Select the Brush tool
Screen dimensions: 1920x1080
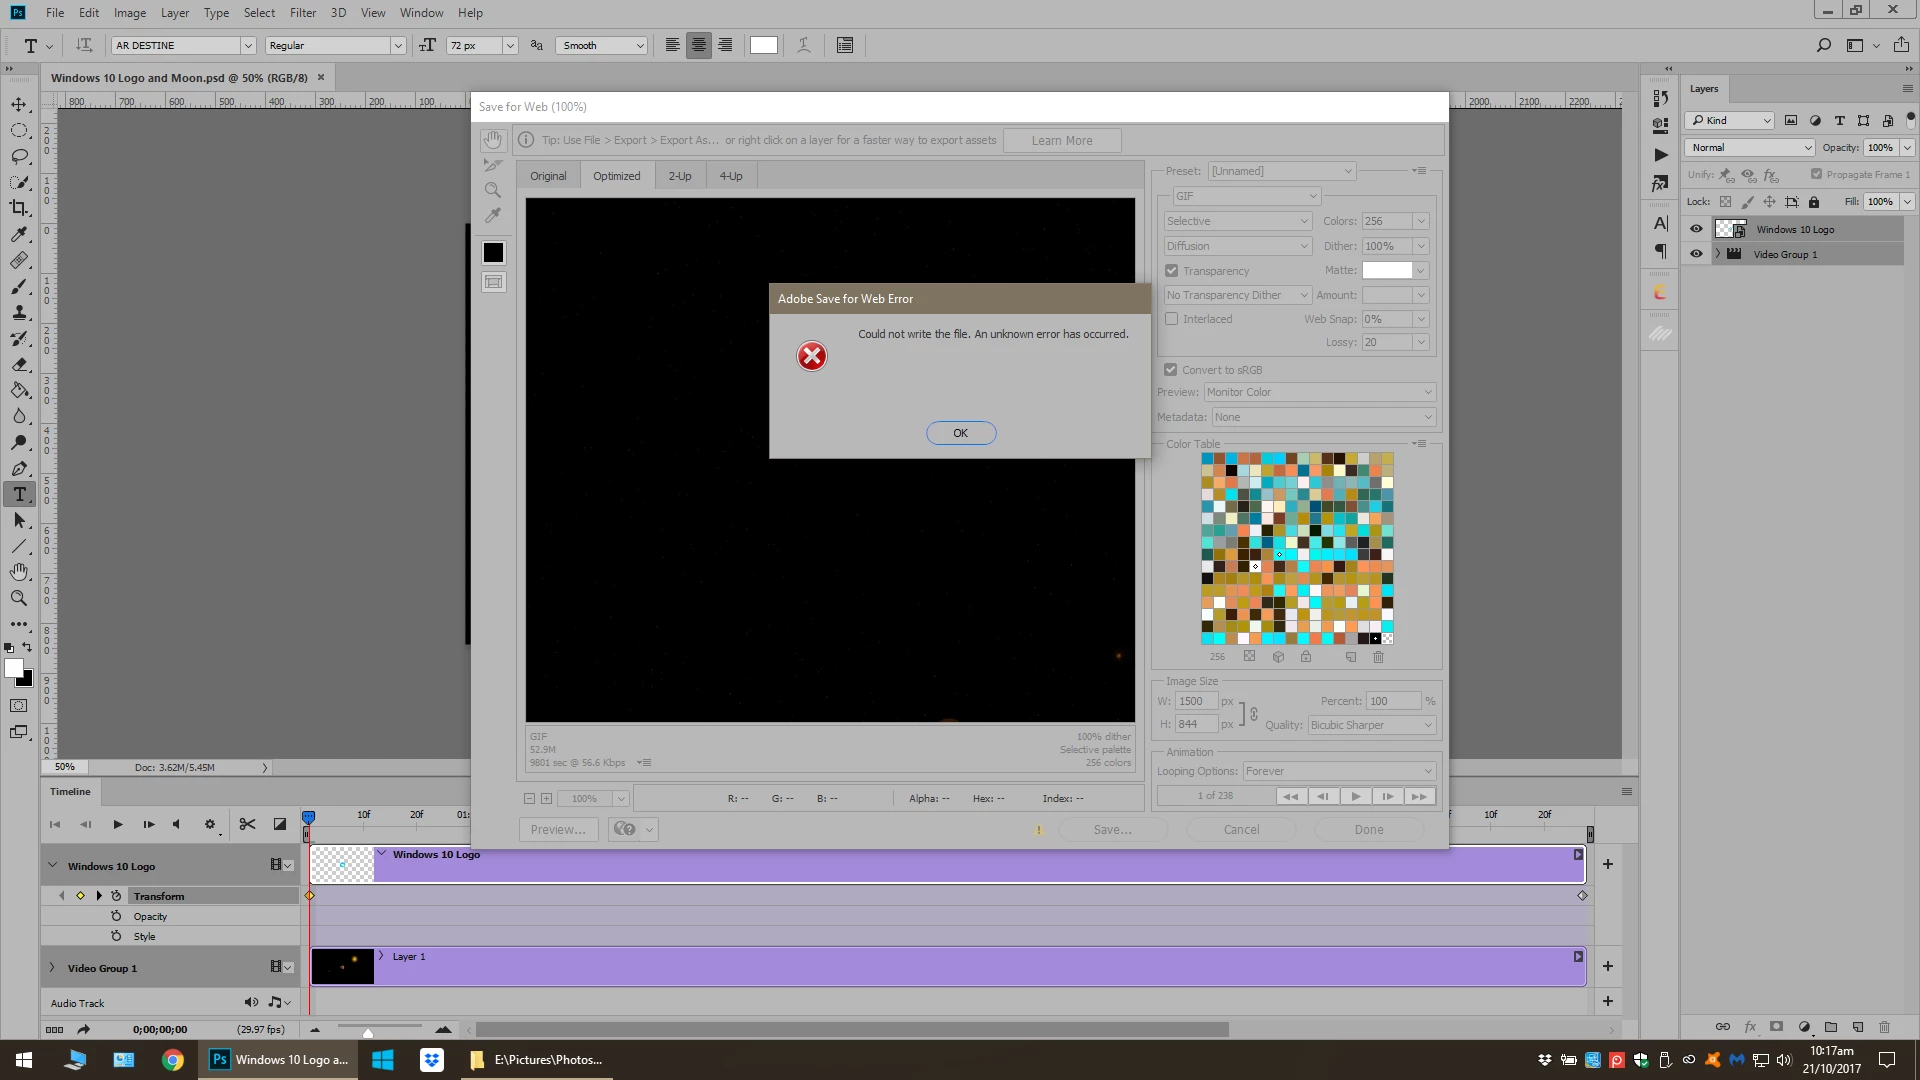pos(19,286)
